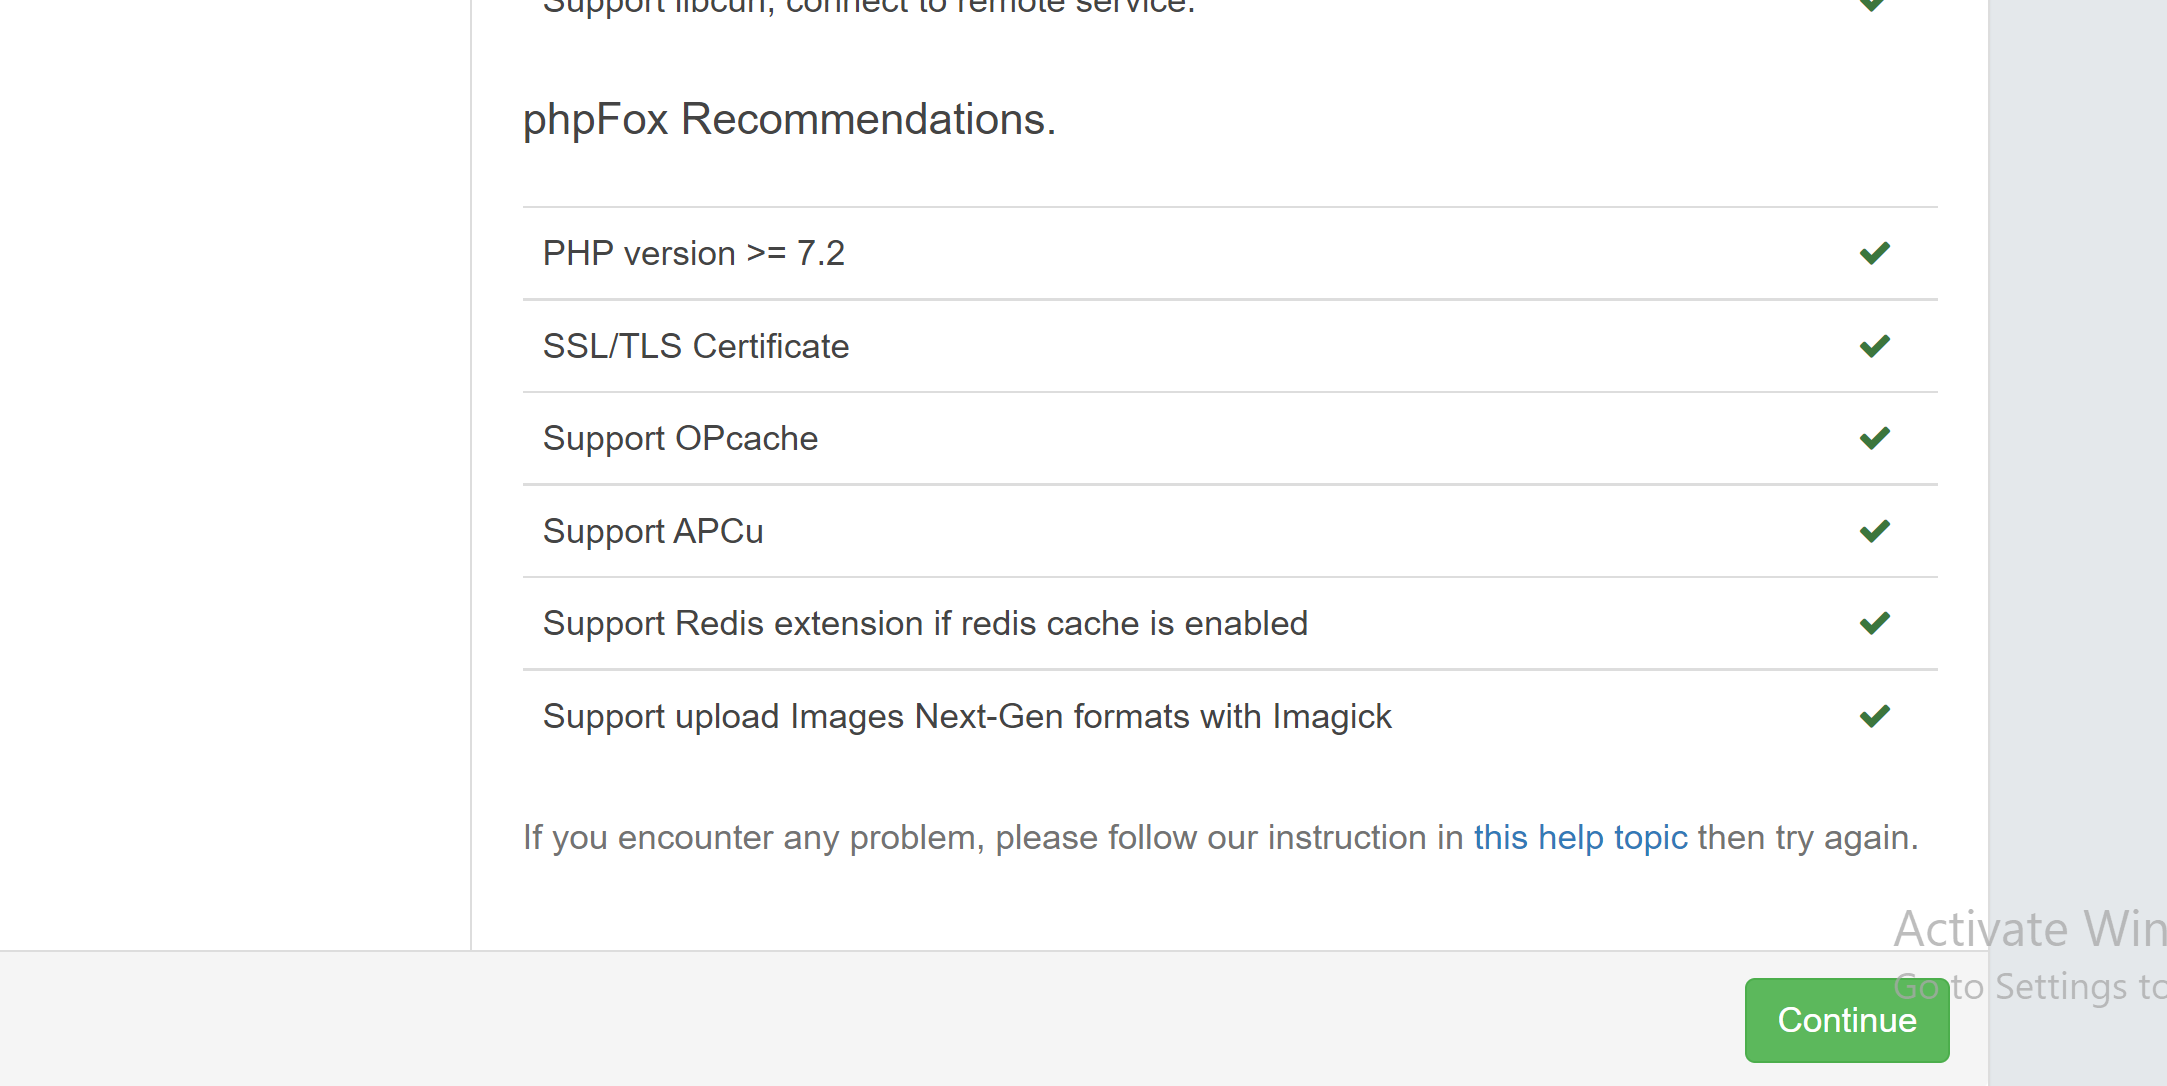2167x1086 pixels.
Task: Click the Imagick Next-Gen formats requirement text
Action: coord(967,716)
